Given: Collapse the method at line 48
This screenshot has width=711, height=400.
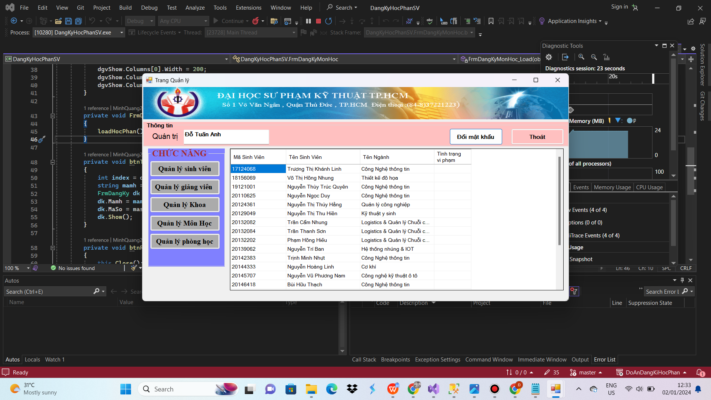Looking at the screenshot, I should click(x=53, y=162).
